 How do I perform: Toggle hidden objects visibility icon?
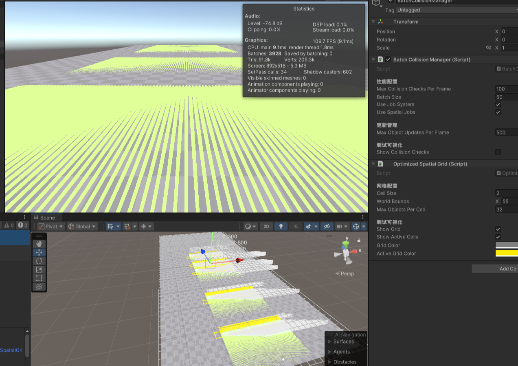(x=327, y=226)
